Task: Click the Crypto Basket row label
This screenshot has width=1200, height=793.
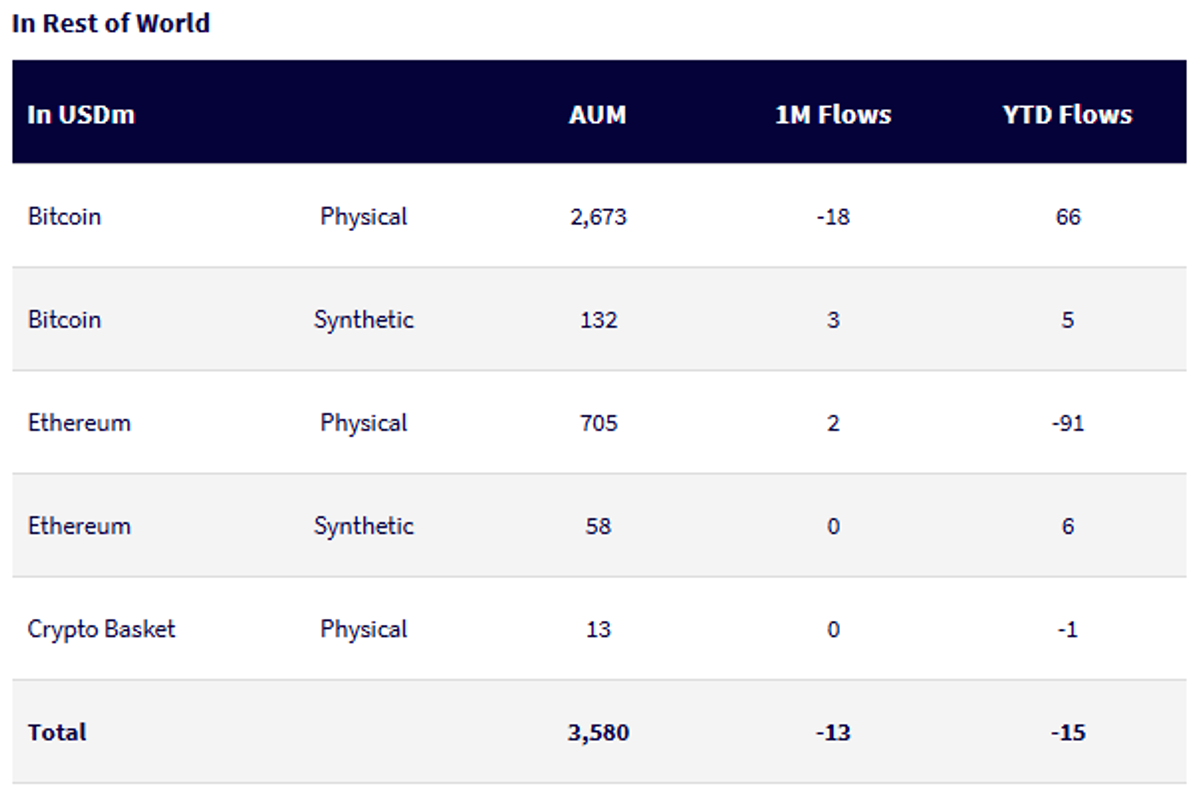Action: [x=101, y=629]
